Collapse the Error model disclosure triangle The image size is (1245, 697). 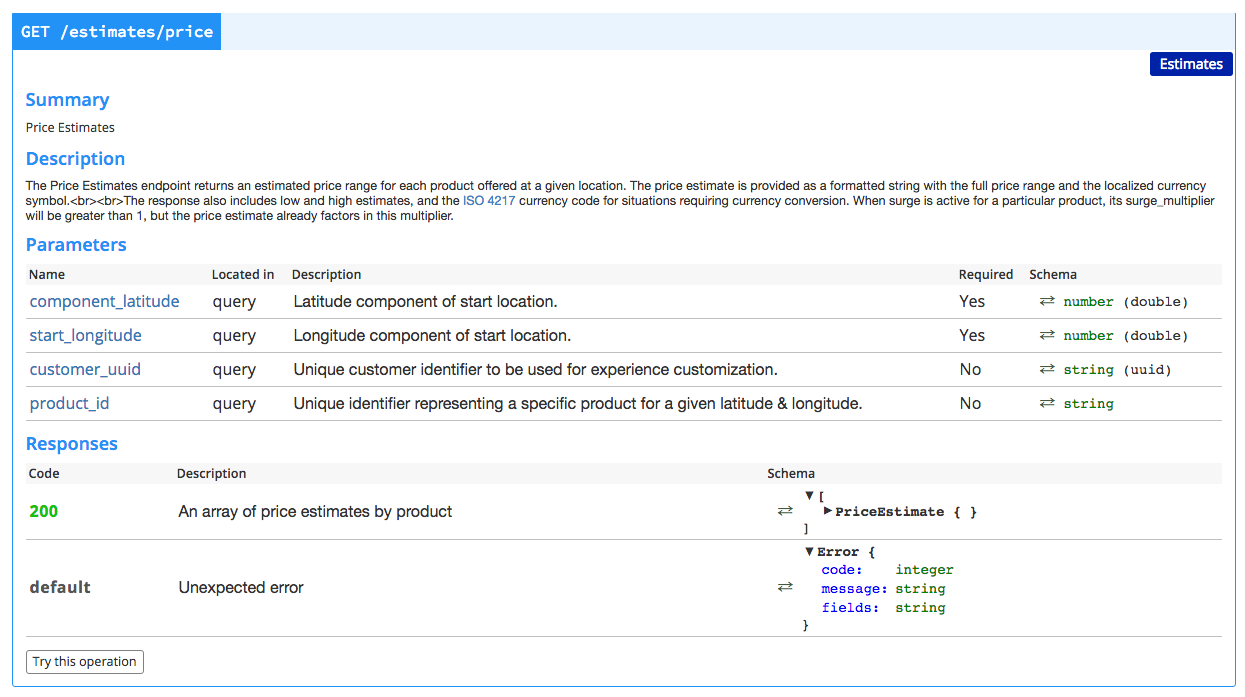click(x=808, y=550)
